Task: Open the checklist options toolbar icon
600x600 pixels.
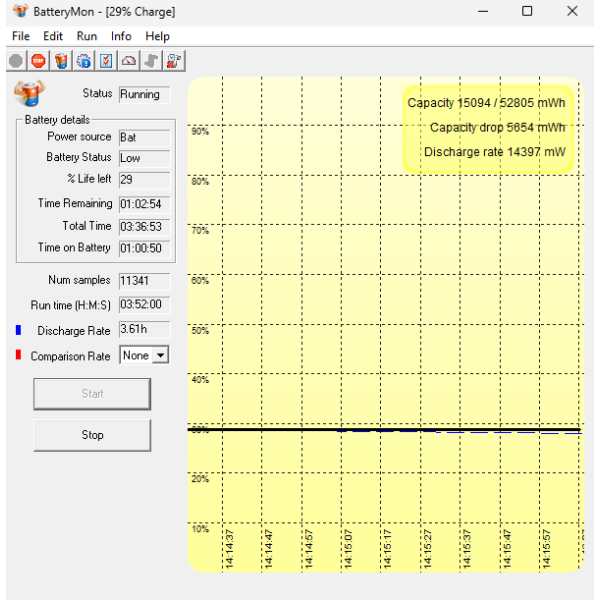Action: (x=106, y=61)
